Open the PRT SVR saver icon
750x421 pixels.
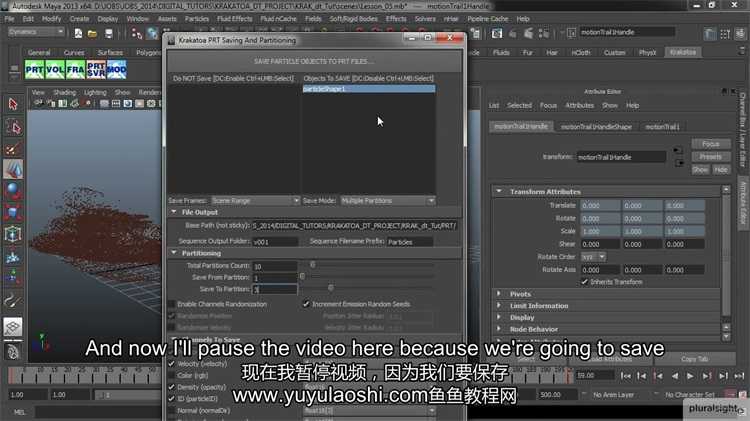pos(96,70)
